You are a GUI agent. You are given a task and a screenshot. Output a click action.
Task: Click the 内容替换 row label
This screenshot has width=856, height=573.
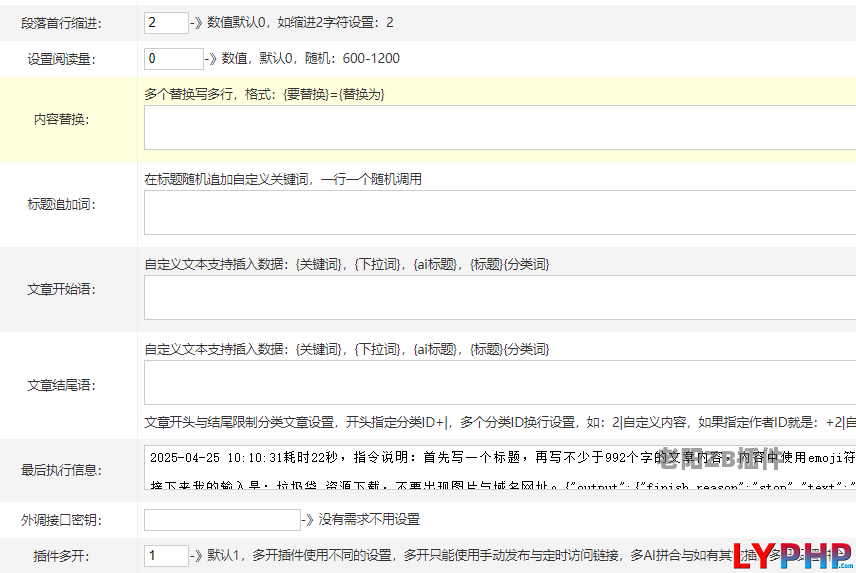pyautogui.click(x=61, y=120)
